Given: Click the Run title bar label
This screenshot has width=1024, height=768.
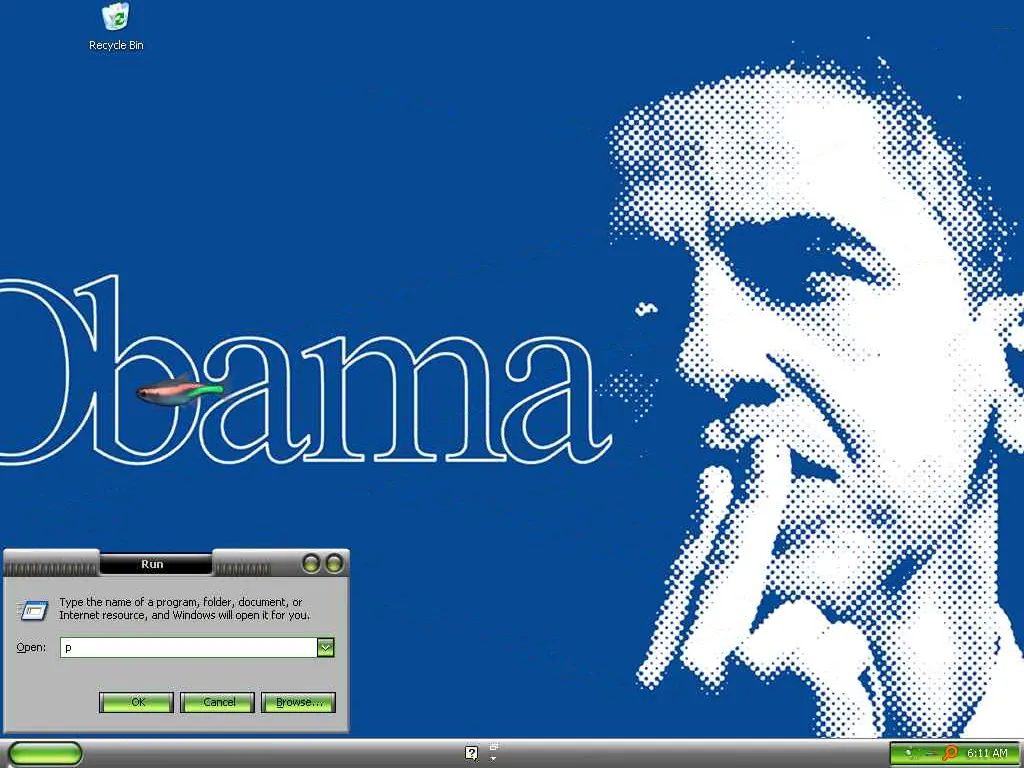Looking at the screenshot, I should pyautogui.click(x=152, y=564).
